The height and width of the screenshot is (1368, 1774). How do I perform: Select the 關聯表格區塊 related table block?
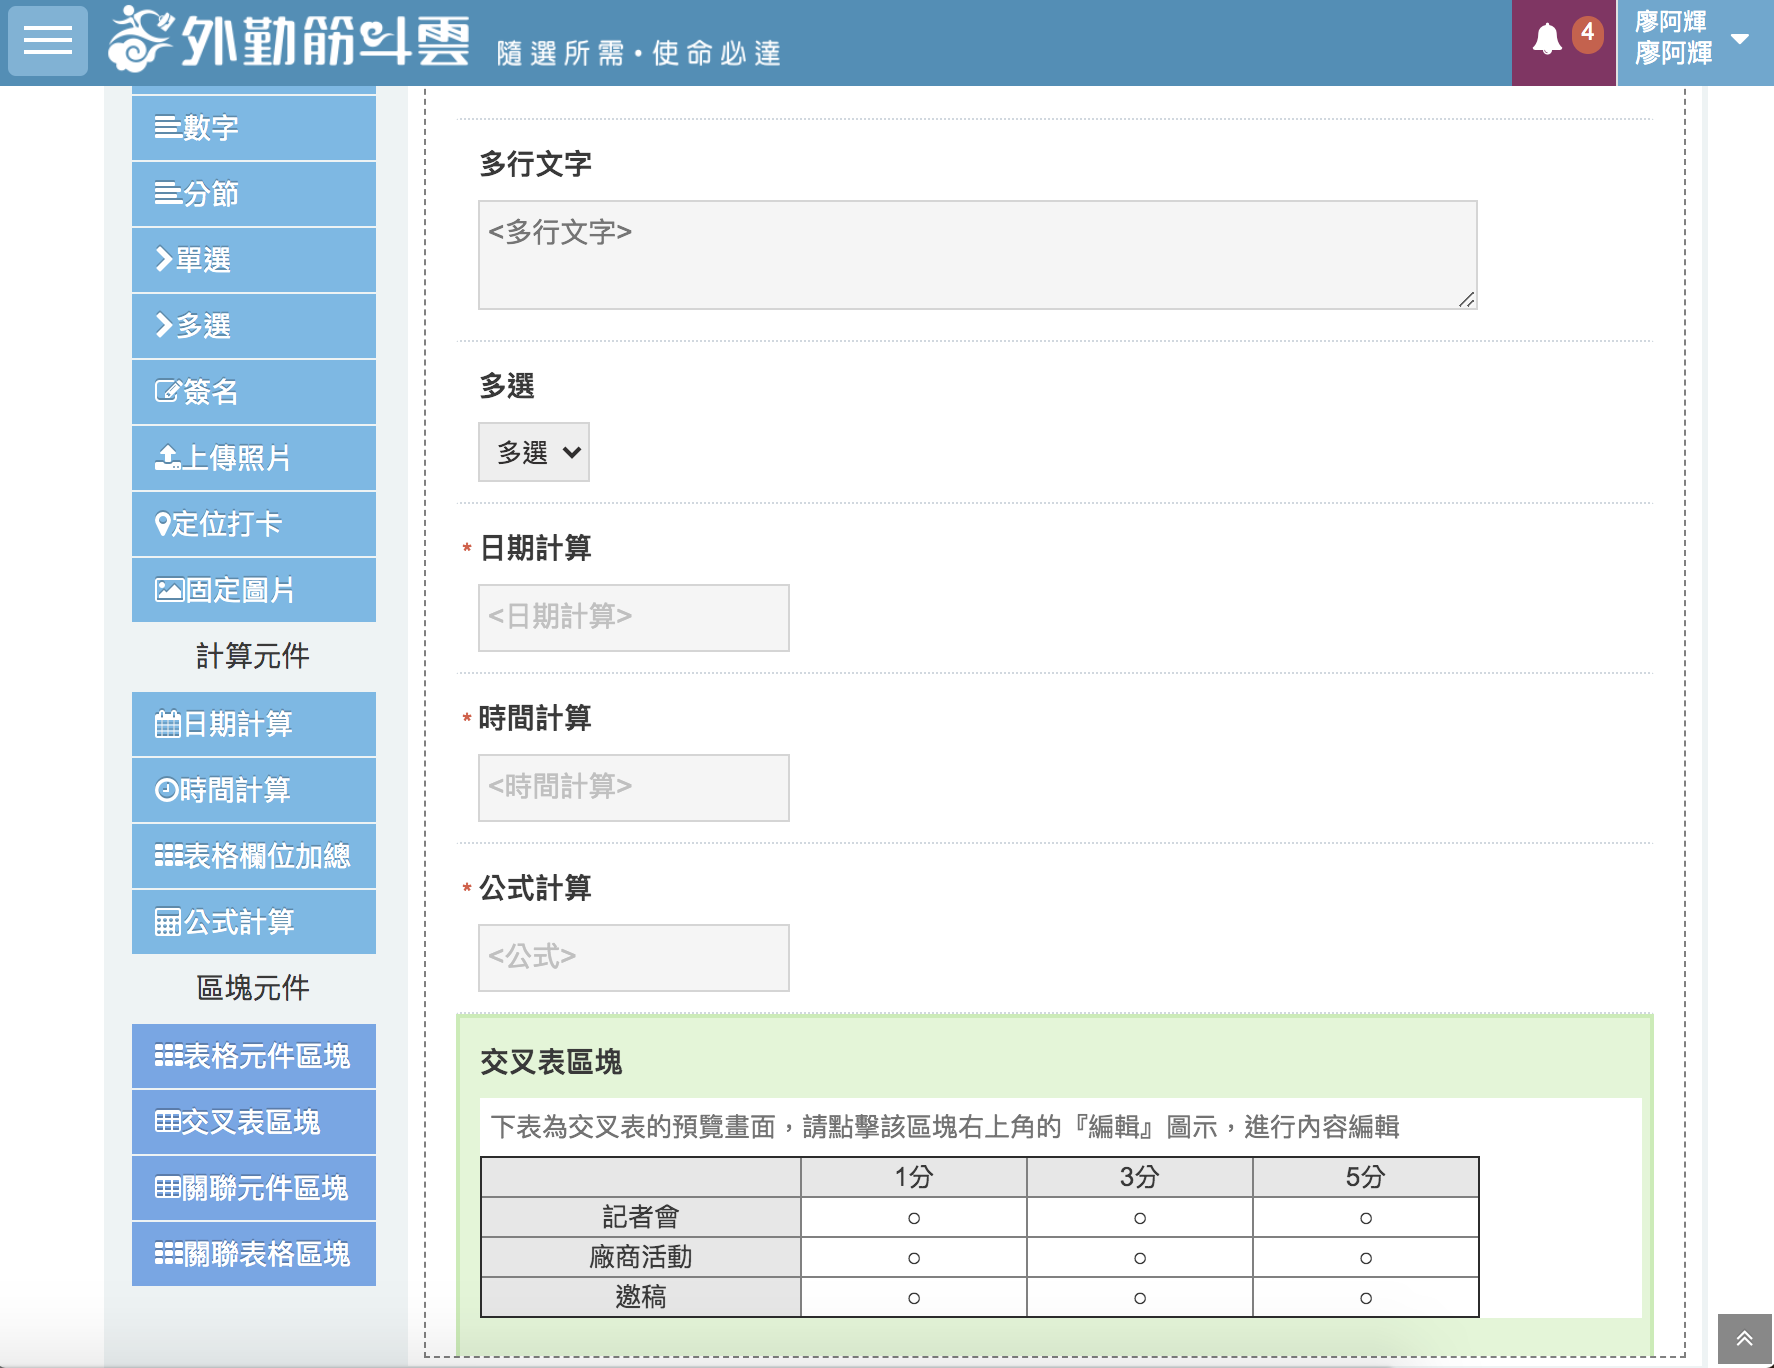[x=253, y=1254]
